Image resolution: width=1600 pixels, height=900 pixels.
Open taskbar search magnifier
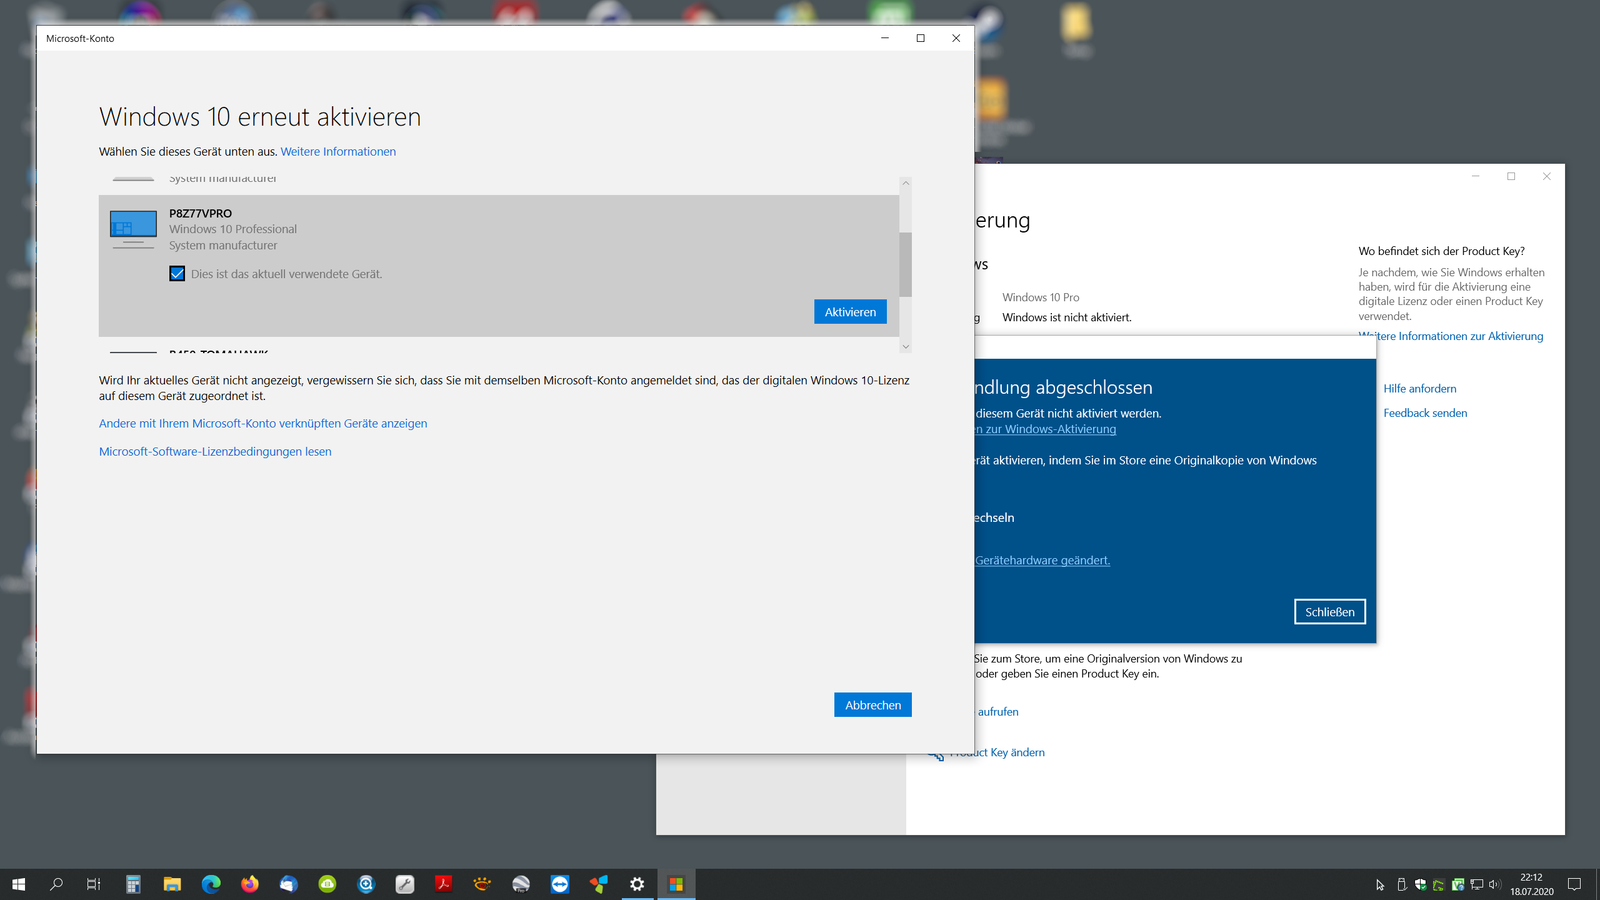(56, 884)
